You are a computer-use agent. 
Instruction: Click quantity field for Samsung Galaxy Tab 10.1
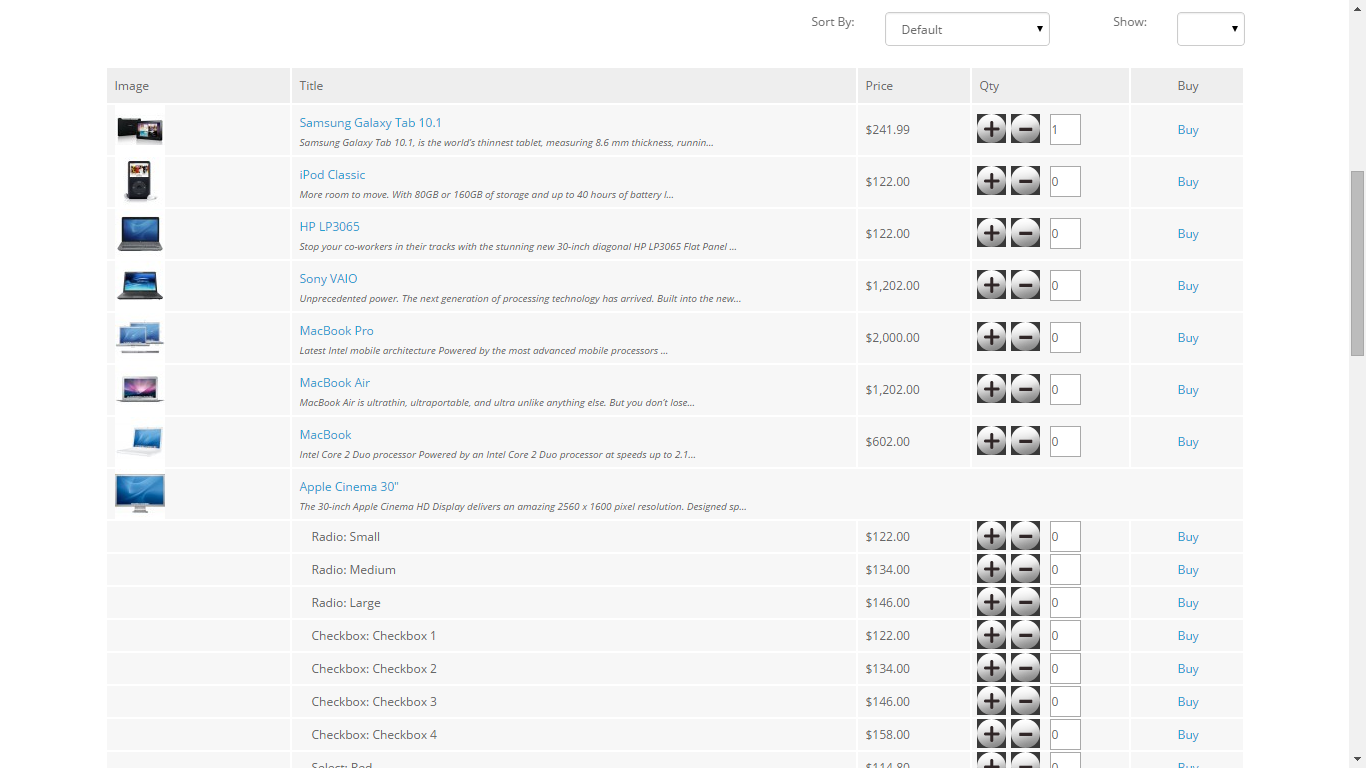point(1065,129)
